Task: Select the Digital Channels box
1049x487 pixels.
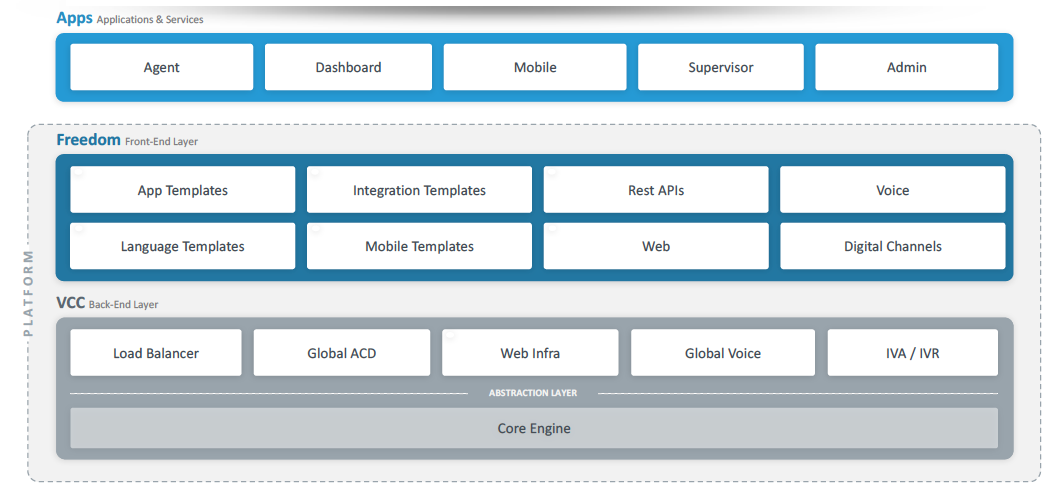Action: point(892,246)
